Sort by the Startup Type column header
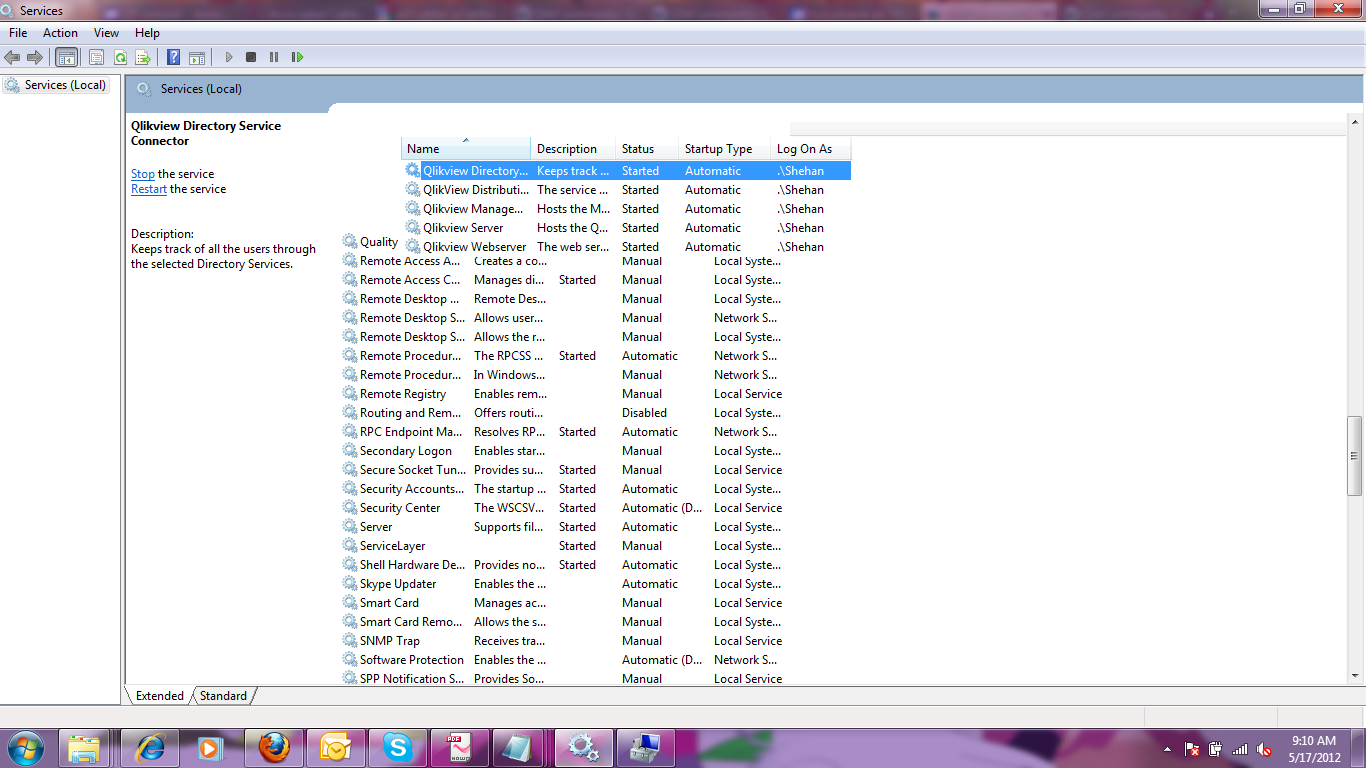This screenshot has width=1366, height=768. click(x=725, y=148)
